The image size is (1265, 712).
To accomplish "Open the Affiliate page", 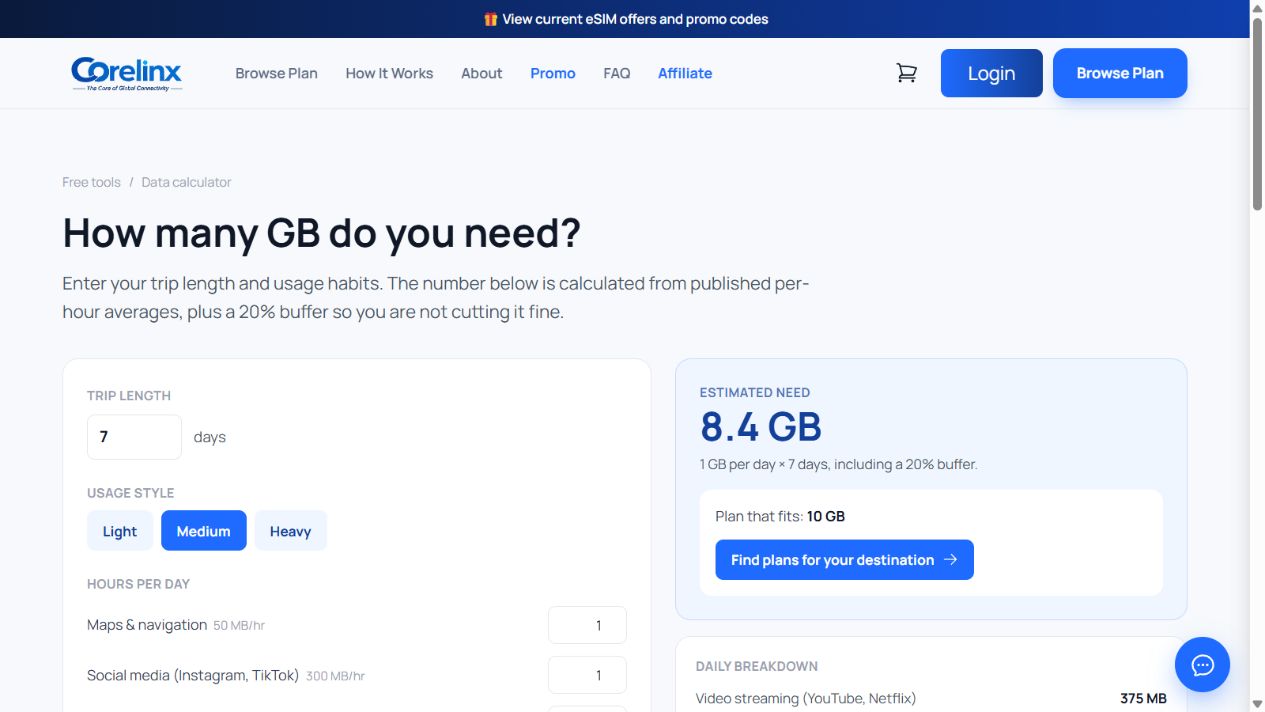I will [685, 73].
